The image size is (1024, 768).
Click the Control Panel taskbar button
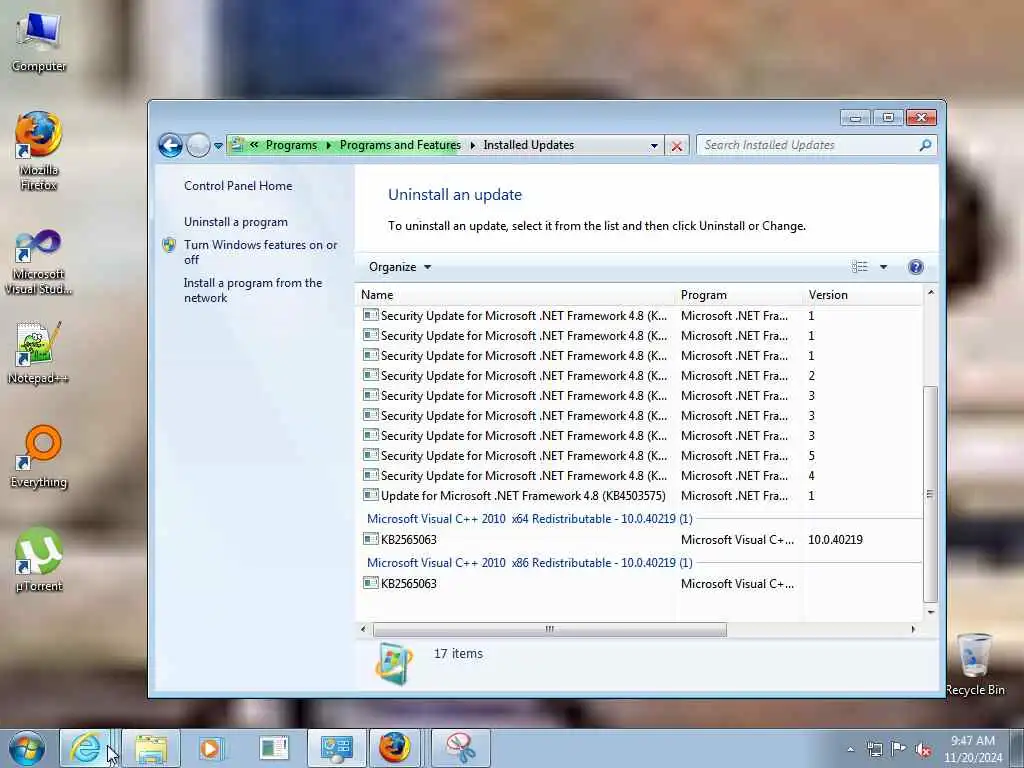(336, 748)
